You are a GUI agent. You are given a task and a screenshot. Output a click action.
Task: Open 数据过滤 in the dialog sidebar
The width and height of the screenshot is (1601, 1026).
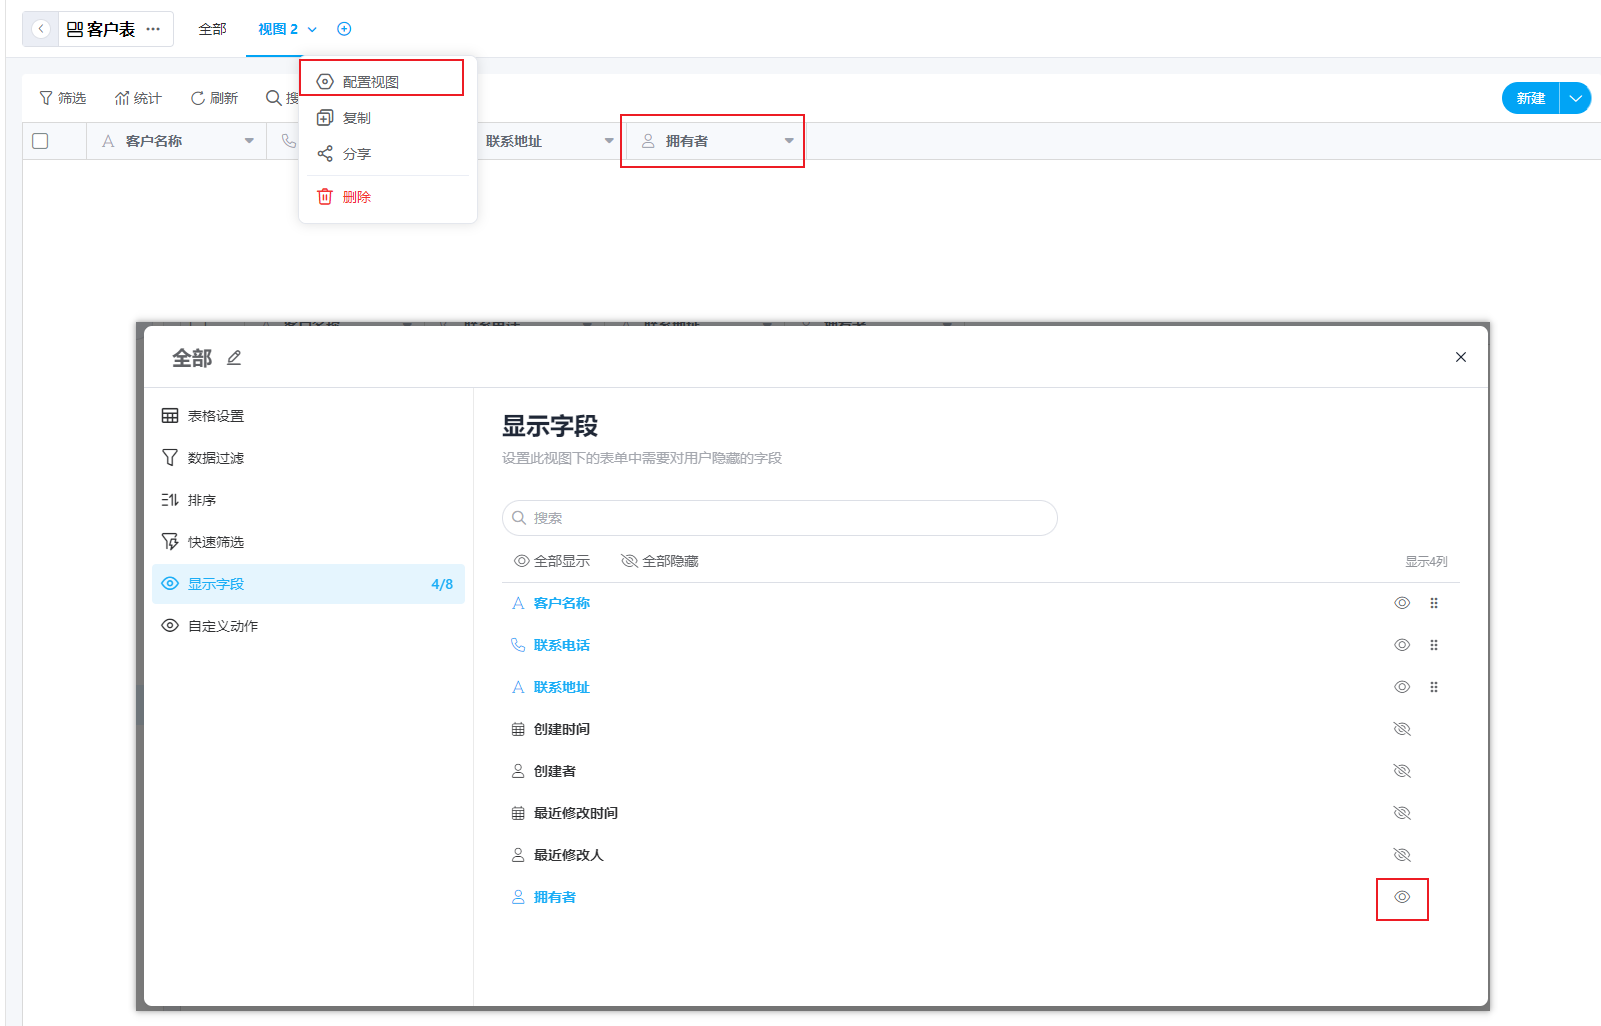coord(308,458)
